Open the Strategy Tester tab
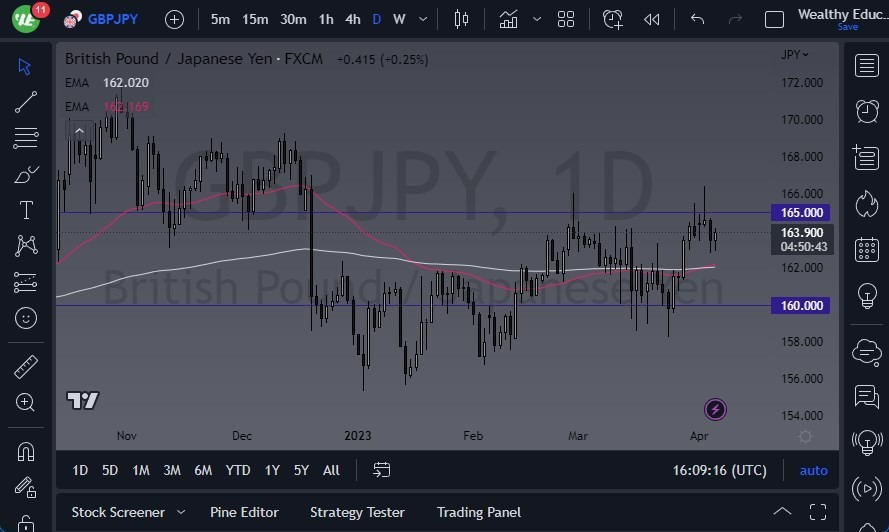The height and width of the screenshot is (532, 889). (x=357, y=512)
